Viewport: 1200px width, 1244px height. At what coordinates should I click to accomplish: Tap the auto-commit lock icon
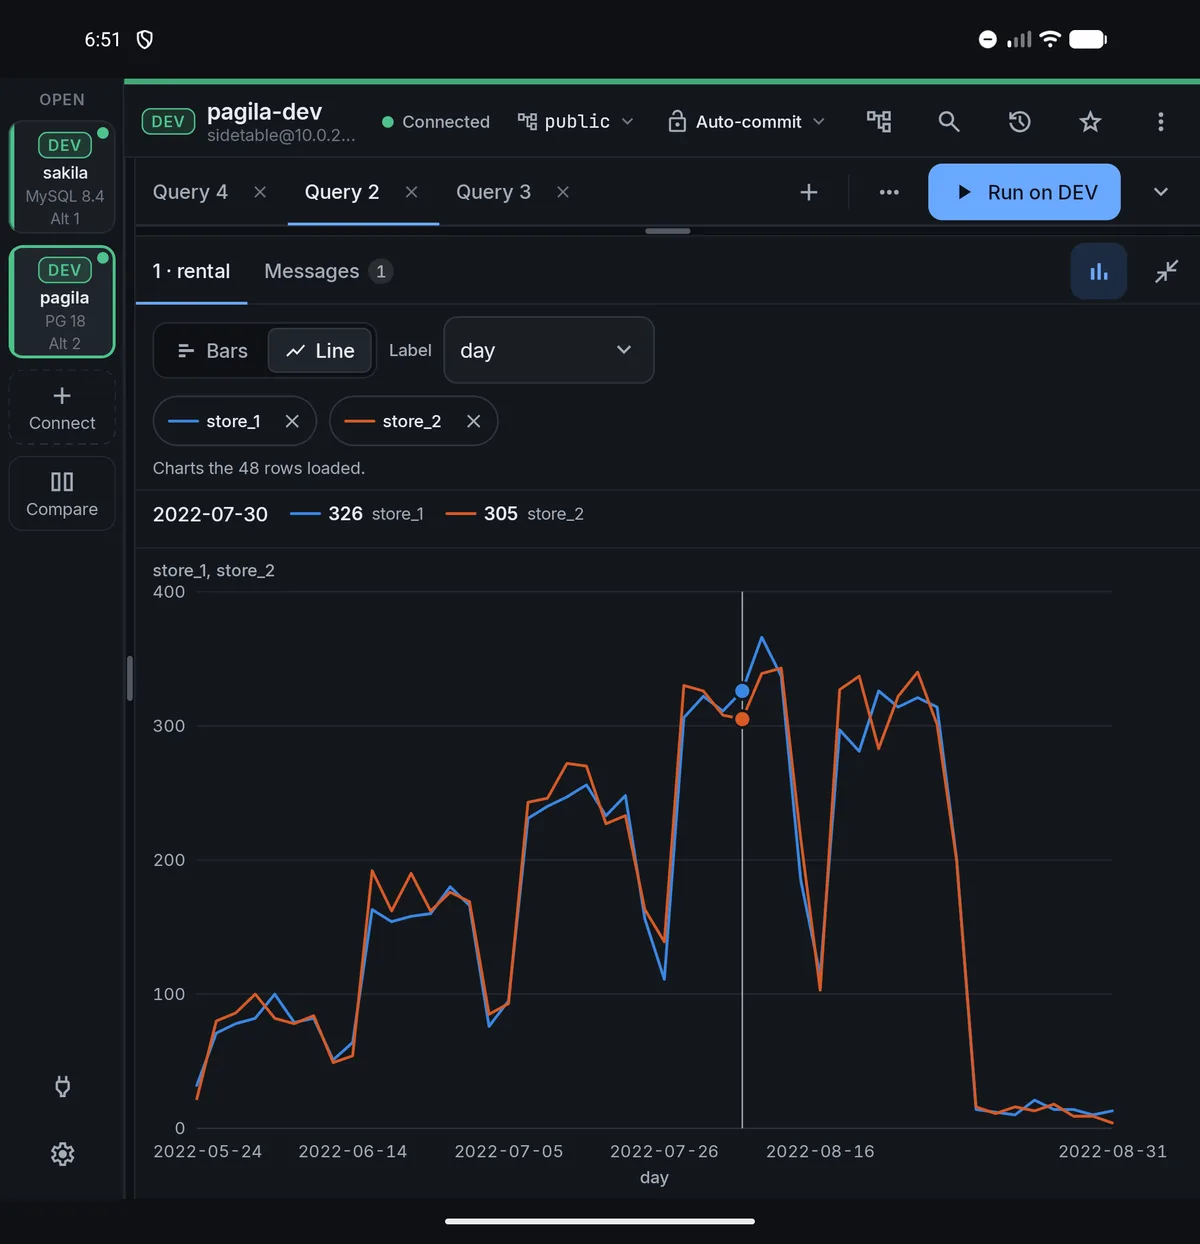(677, 122)
